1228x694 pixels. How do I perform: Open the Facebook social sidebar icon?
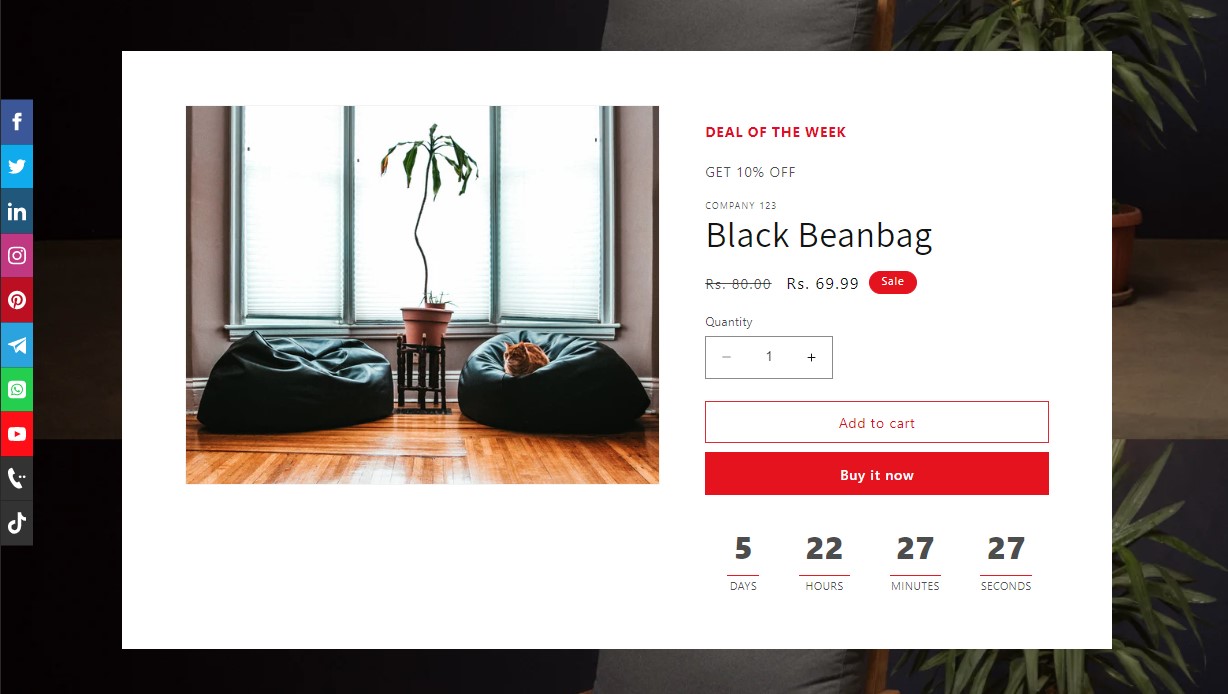coord(16,122)
